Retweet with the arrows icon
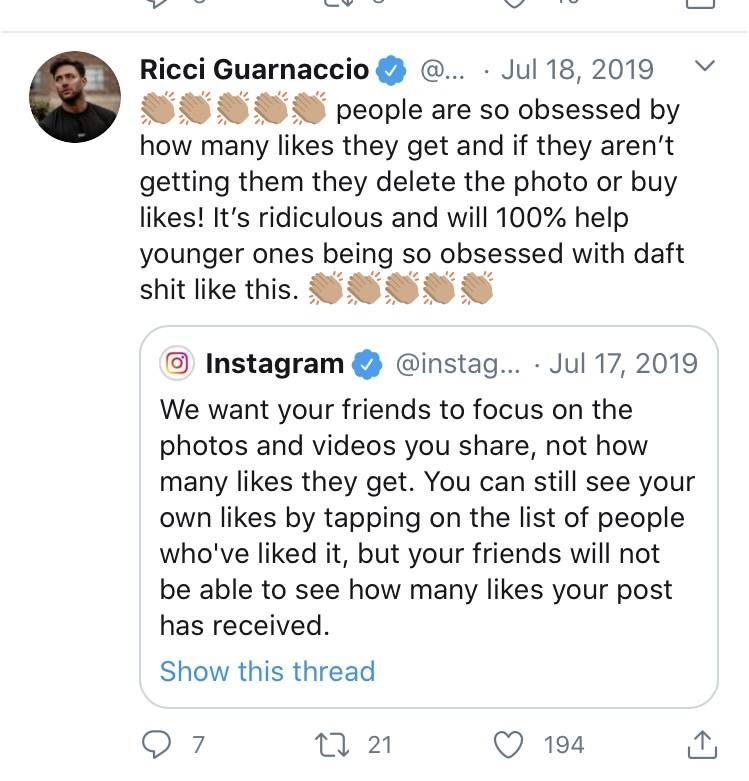 333,745
